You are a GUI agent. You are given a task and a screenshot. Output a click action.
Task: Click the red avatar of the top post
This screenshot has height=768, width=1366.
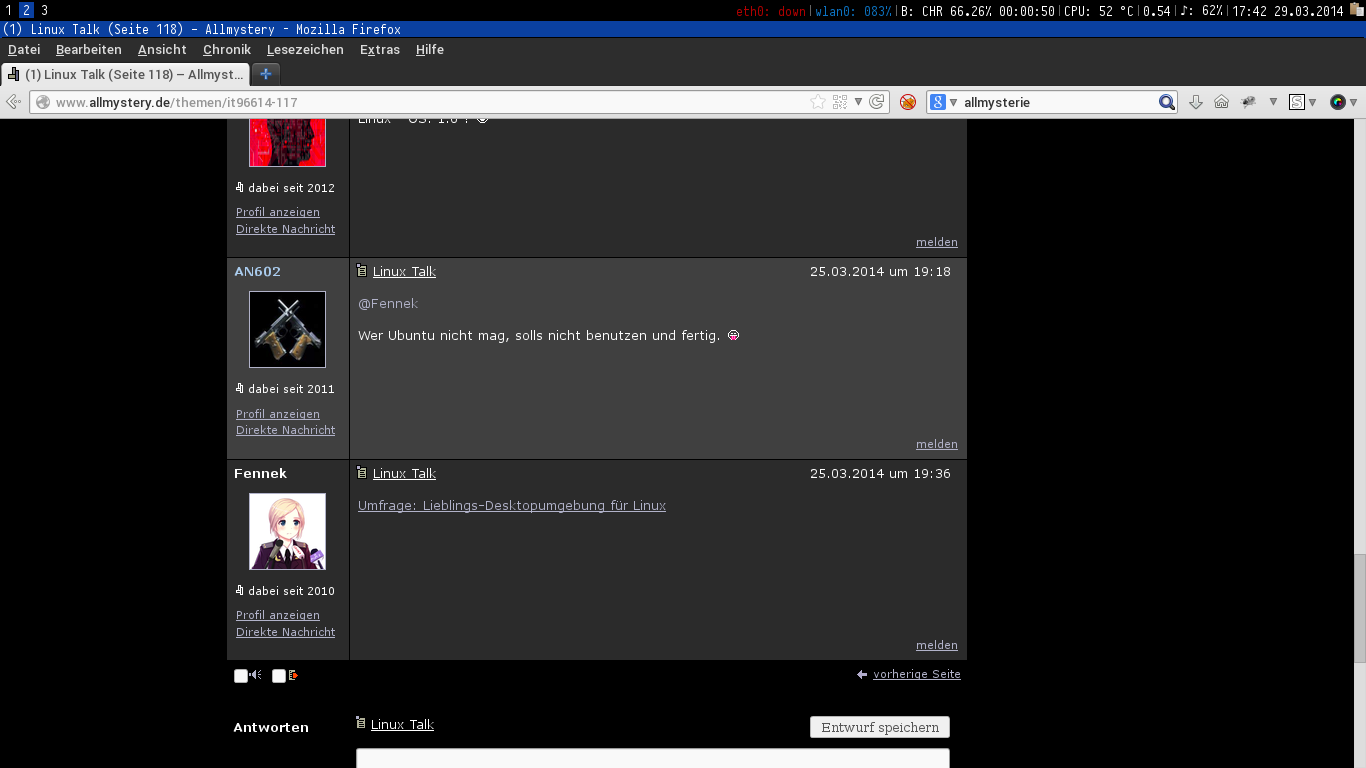click(x=287, y=142)
